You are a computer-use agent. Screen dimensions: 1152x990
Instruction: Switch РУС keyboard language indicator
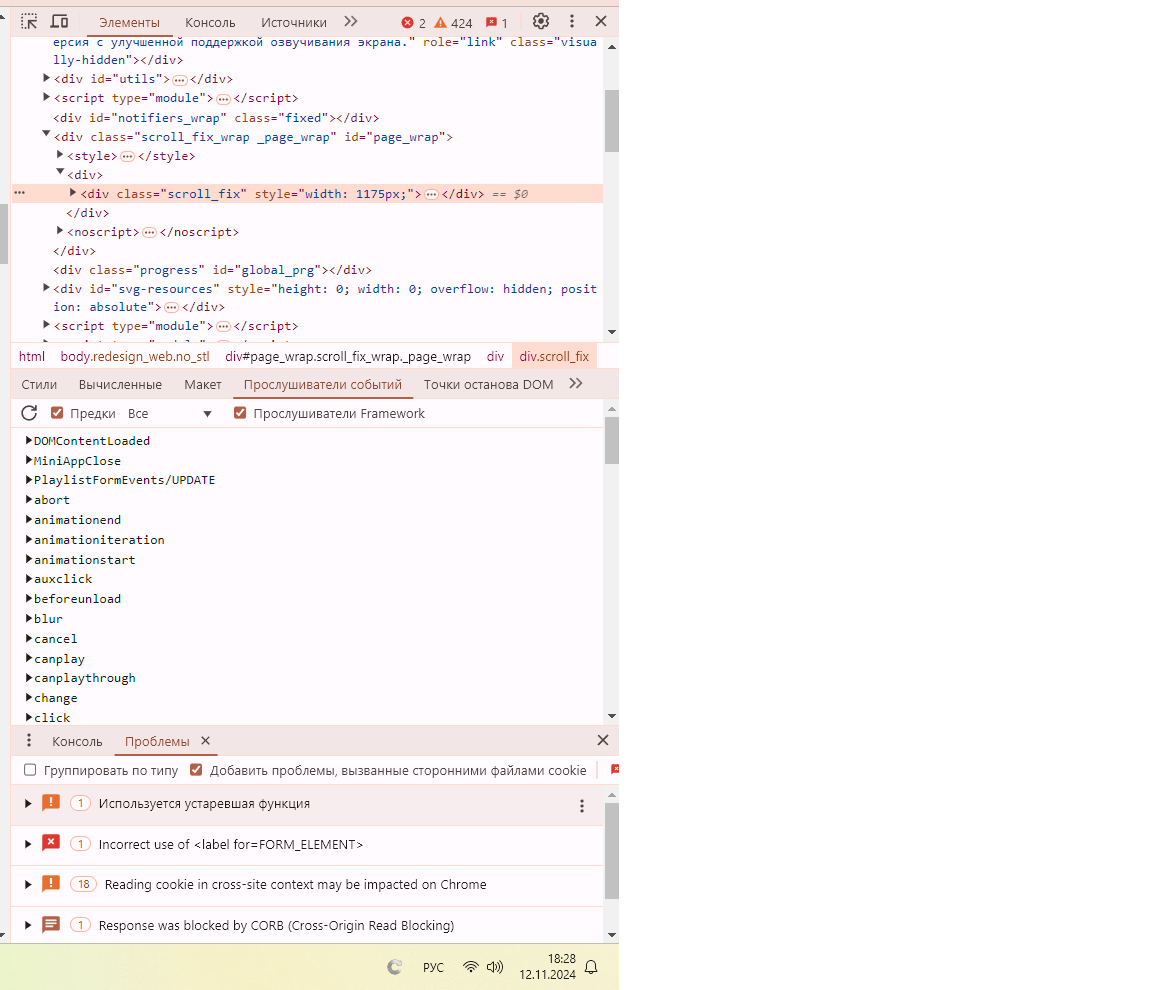pyautogui.click(x=433, y=967)
